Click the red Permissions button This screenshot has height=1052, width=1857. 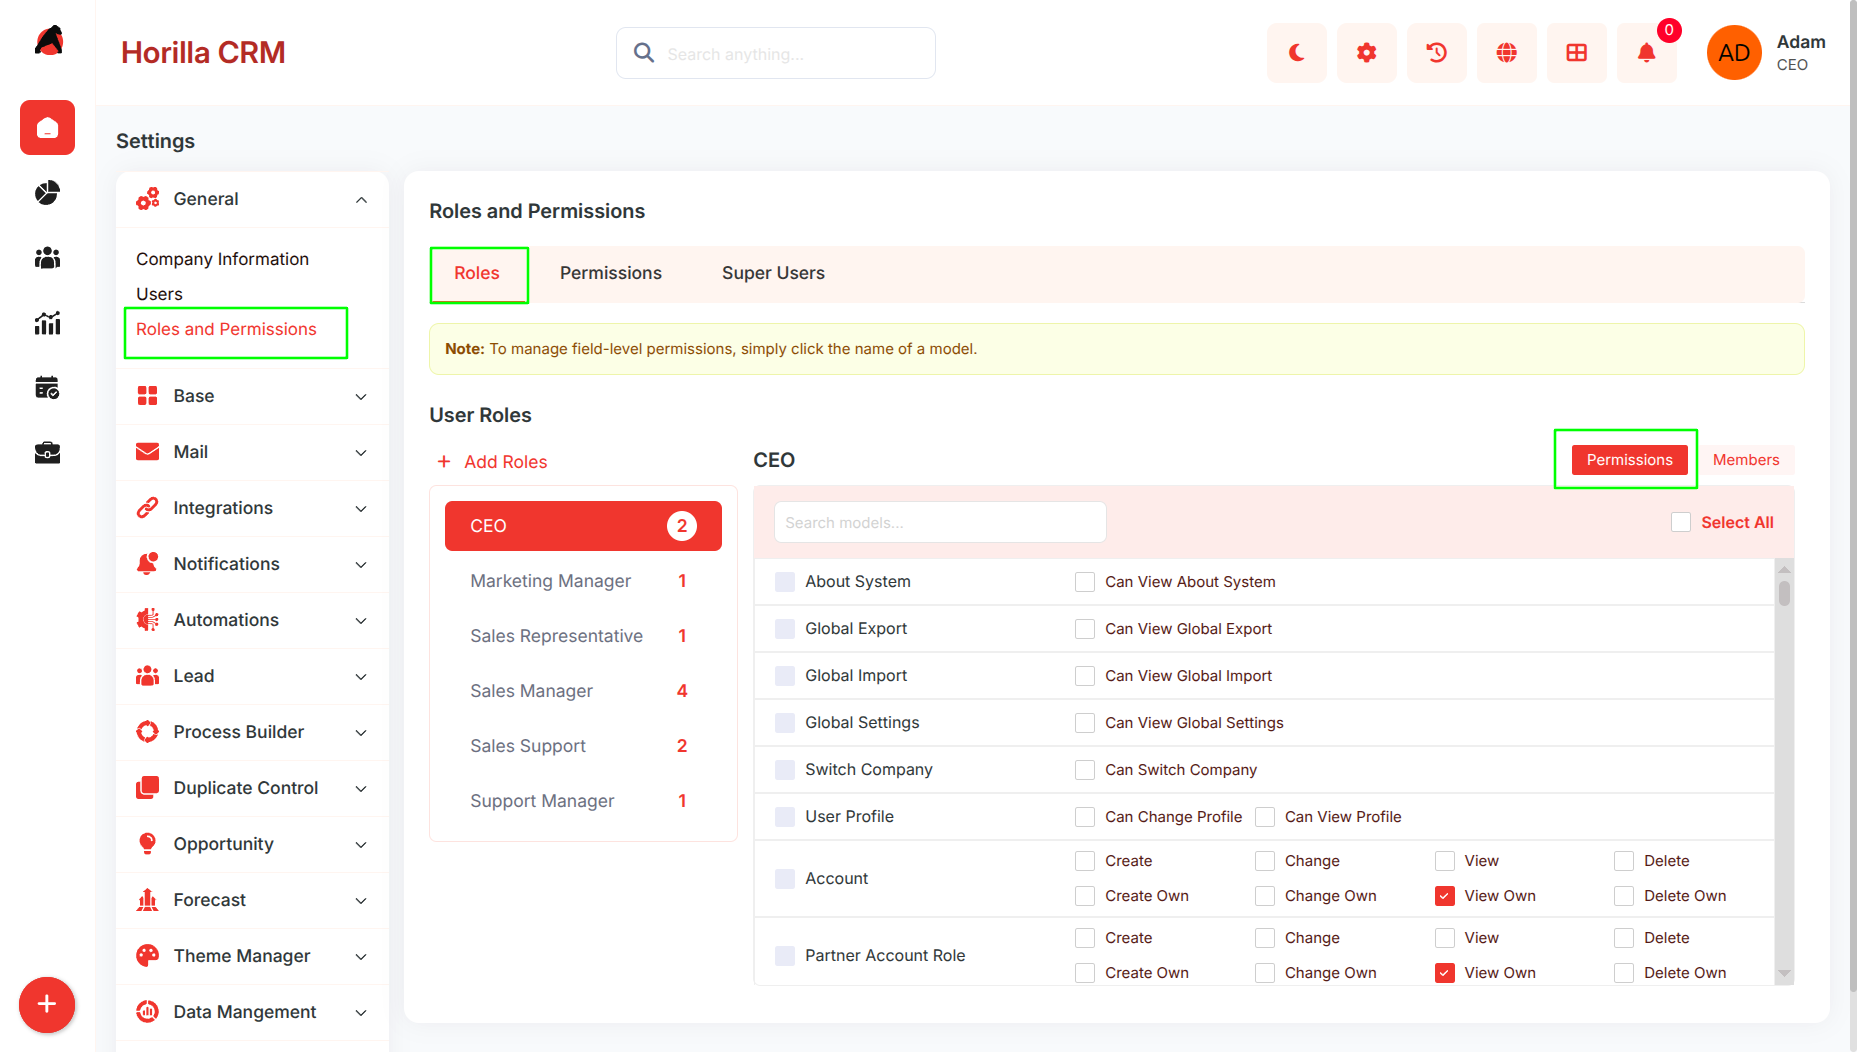coord(1629,460)
